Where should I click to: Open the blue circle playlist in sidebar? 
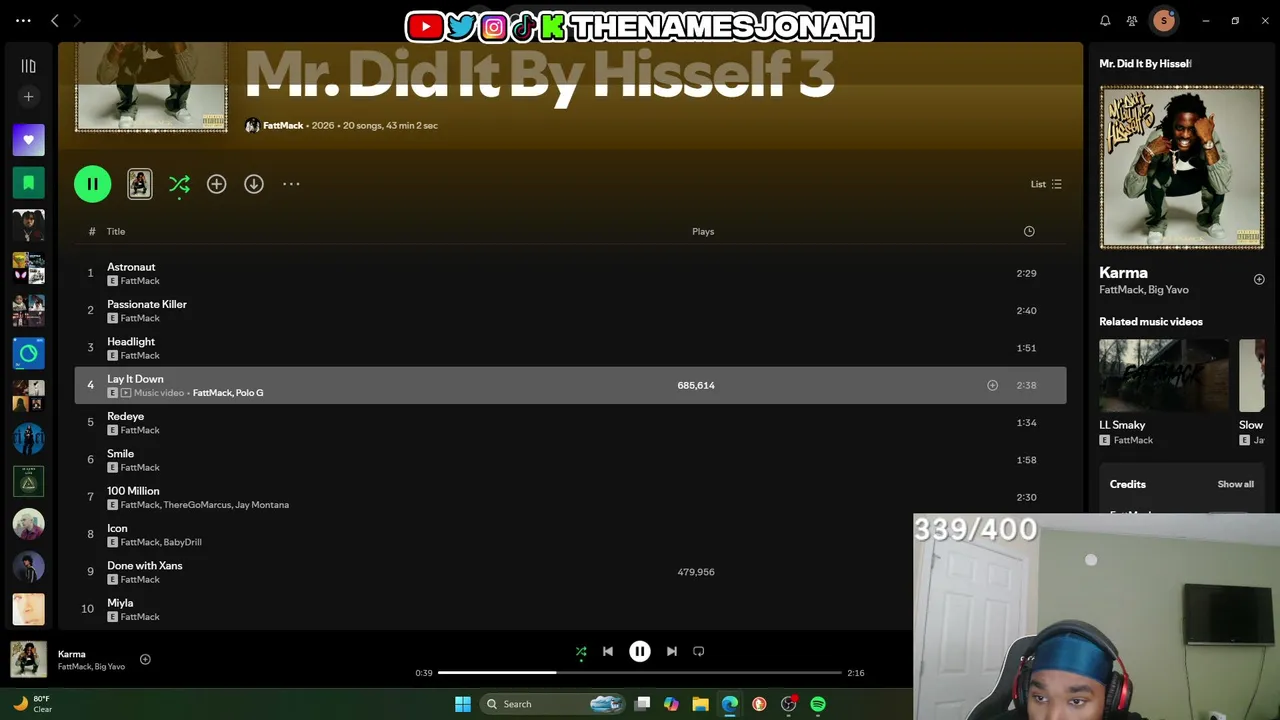(28, 353)
